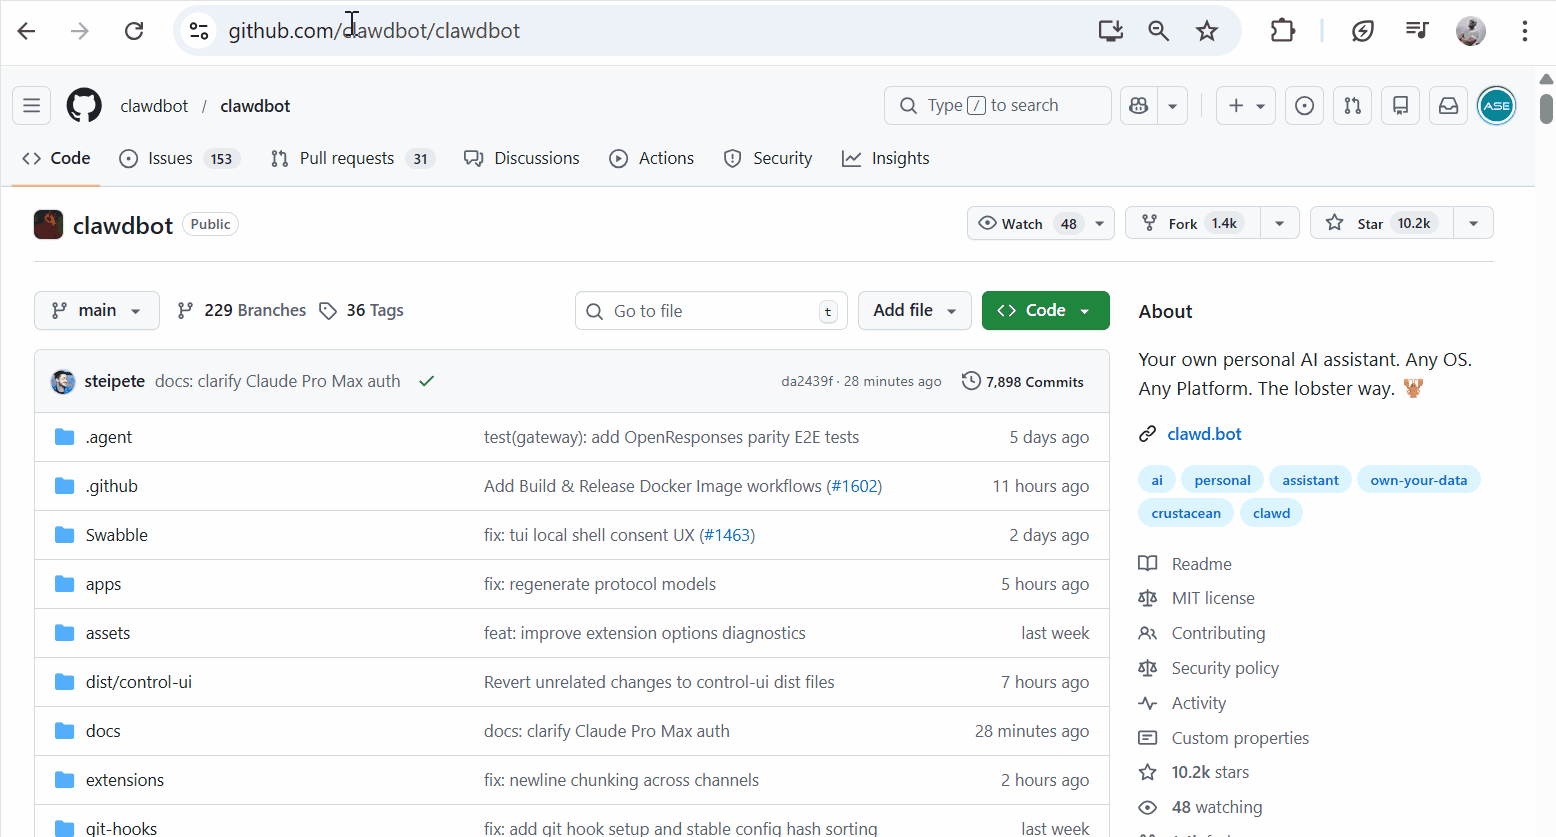
Task: View commit history with 7,898 Commits
Action: point(1023,382)
